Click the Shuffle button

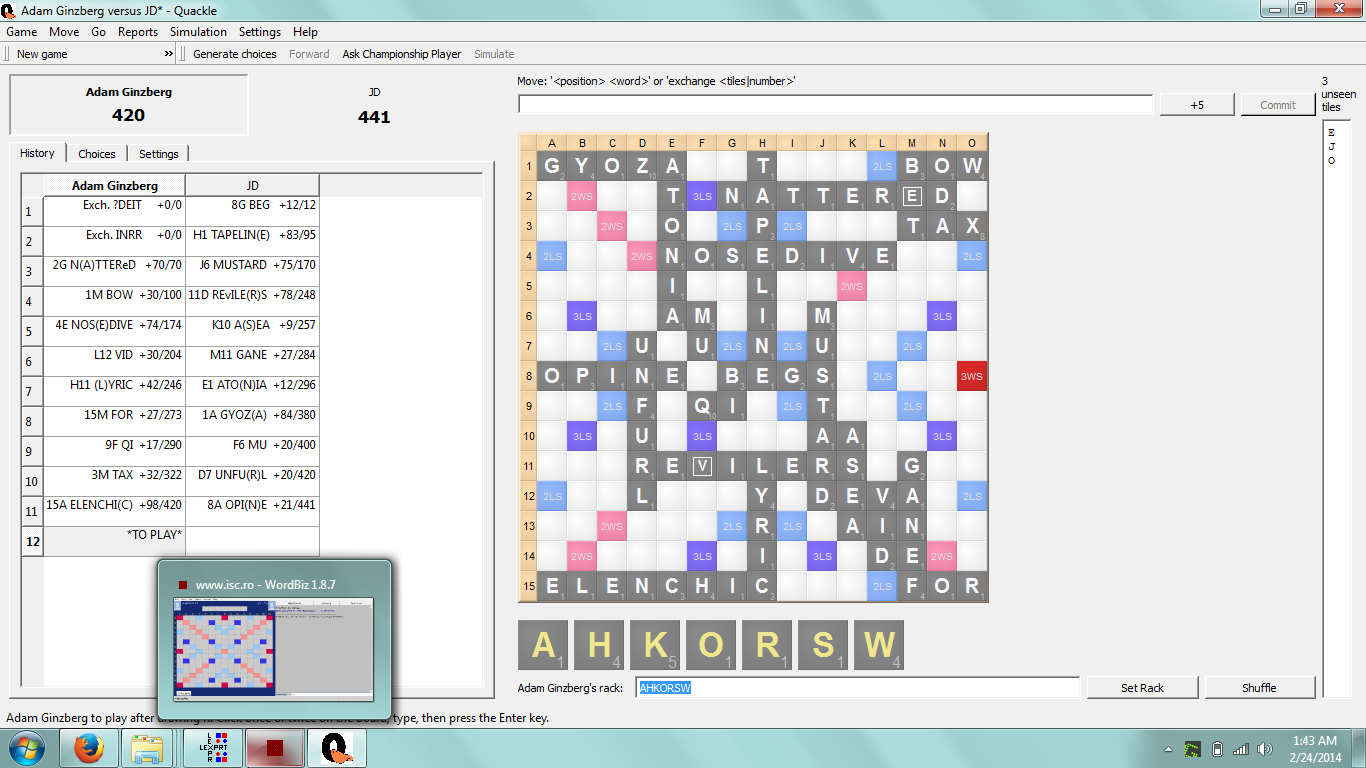point(1260,687)
